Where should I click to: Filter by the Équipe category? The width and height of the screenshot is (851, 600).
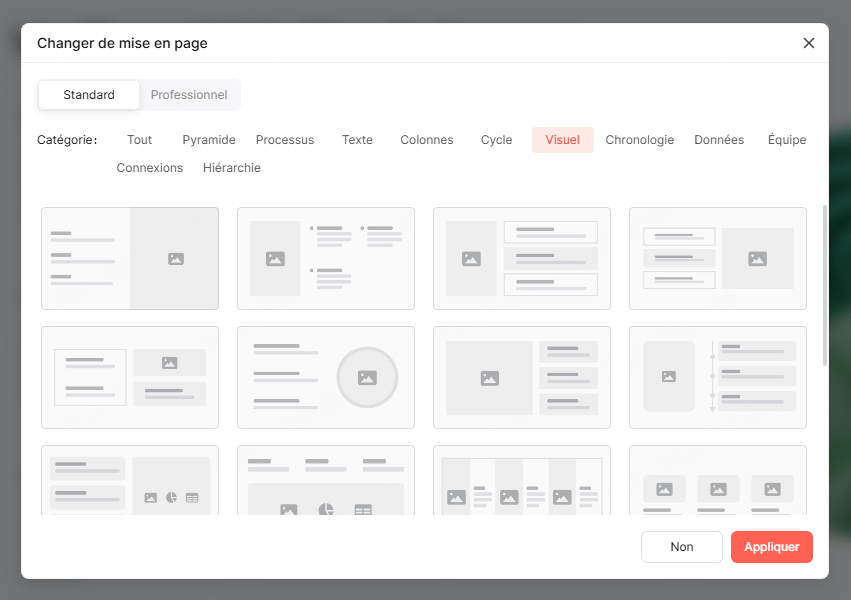787,140
